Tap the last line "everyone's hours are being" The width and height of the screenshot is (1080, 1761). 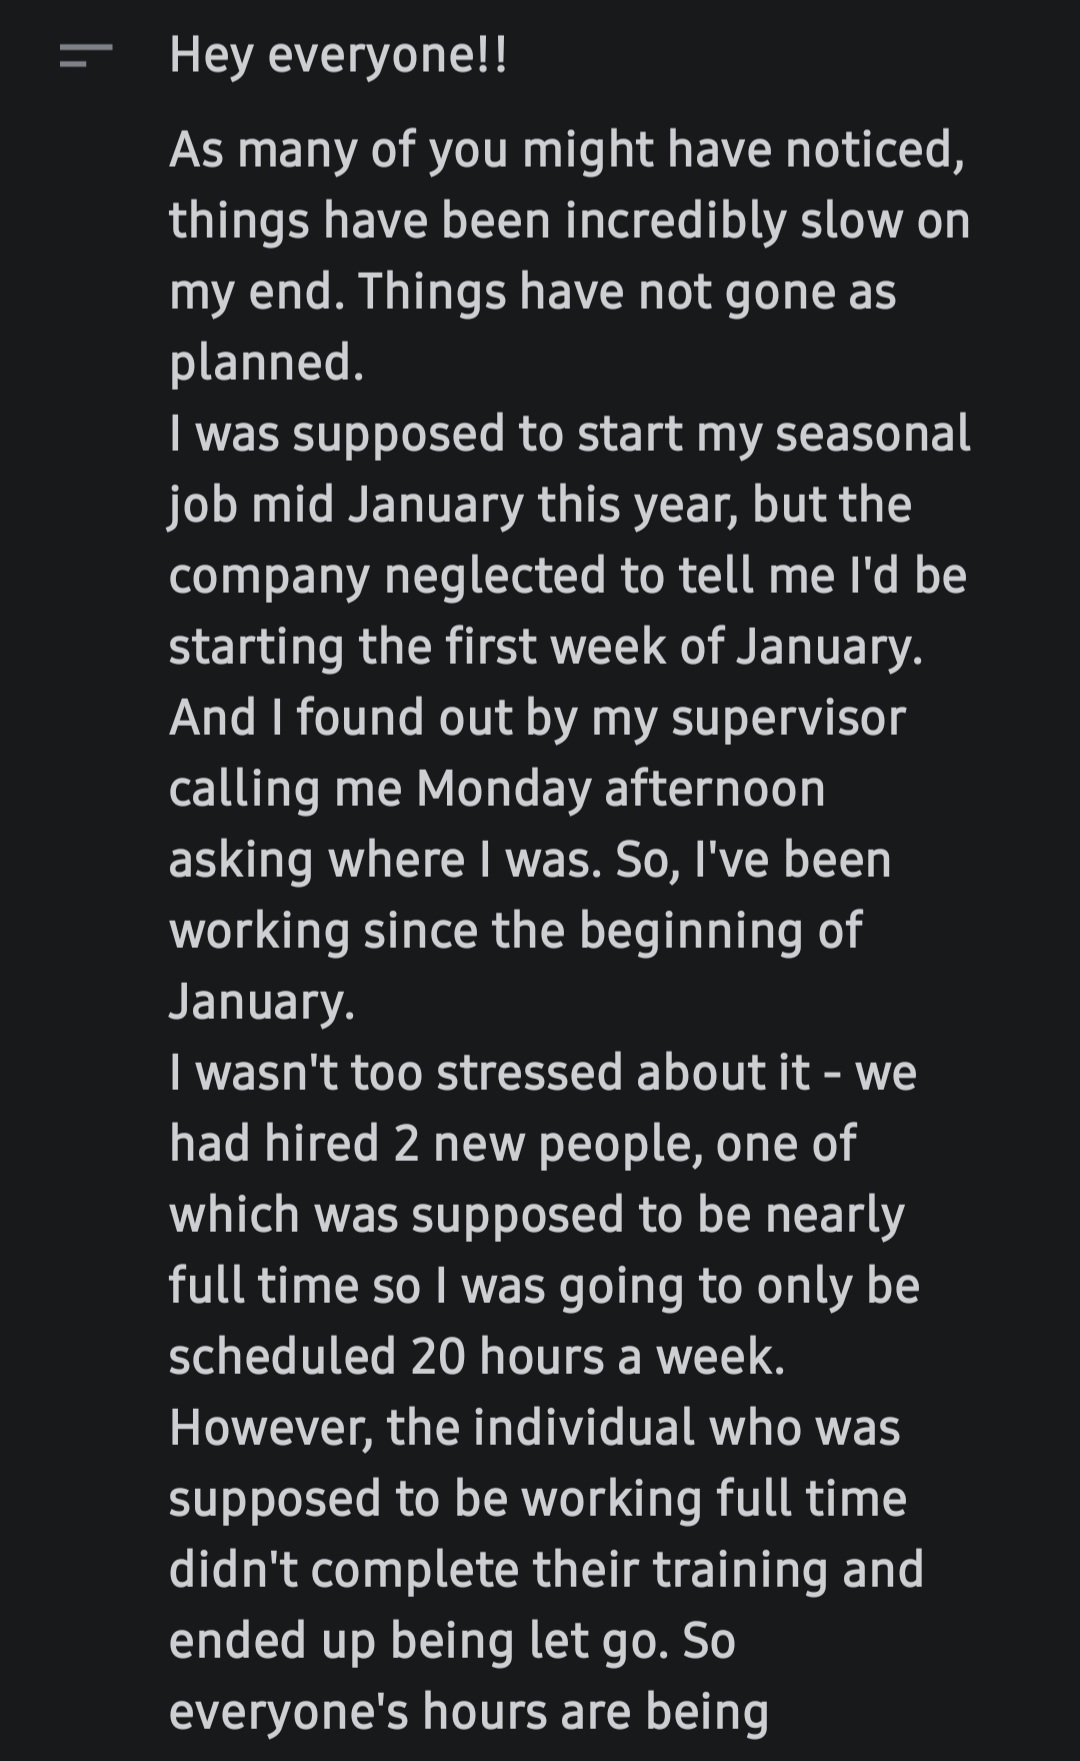tap(468, 1712)
